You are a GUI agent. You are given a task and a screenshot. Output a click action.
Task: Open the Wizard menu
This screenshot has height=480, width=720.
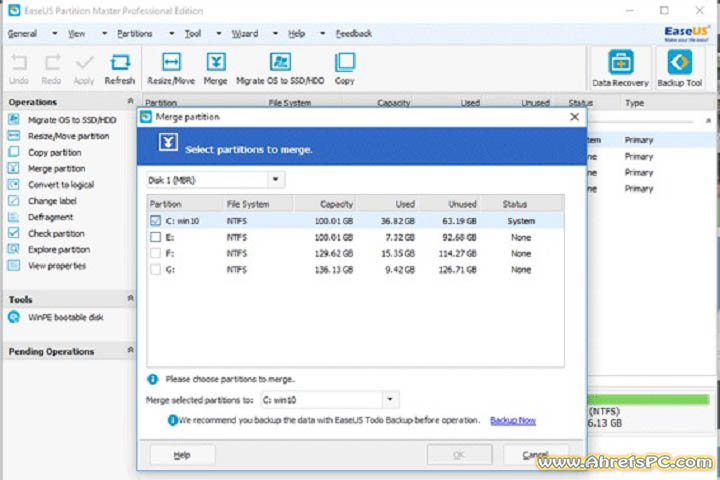[x=245, y=34]
